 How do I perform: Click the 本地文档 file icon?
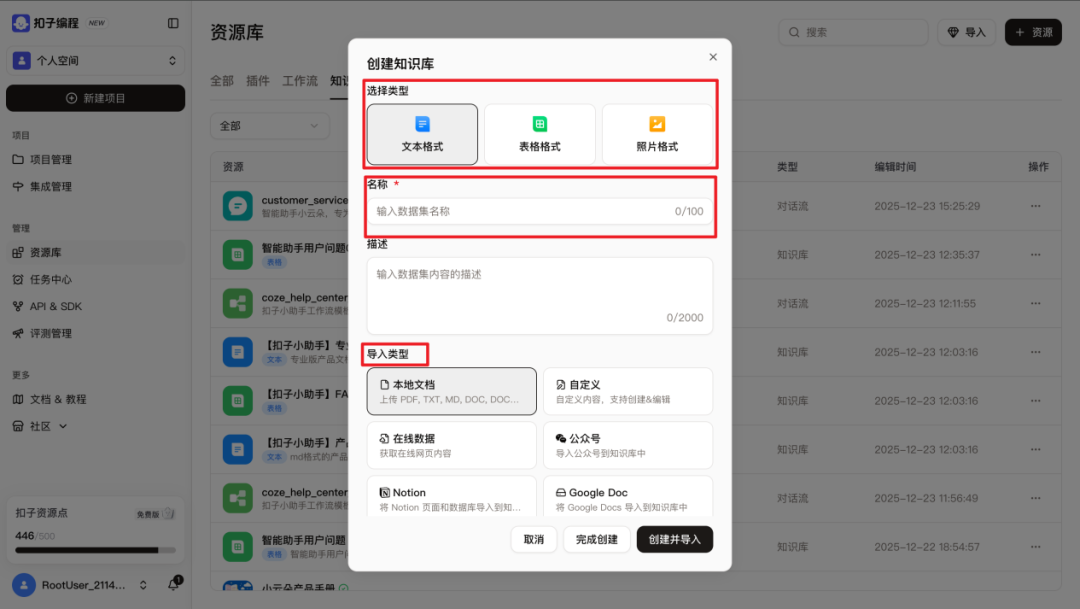tap(384, 385)
